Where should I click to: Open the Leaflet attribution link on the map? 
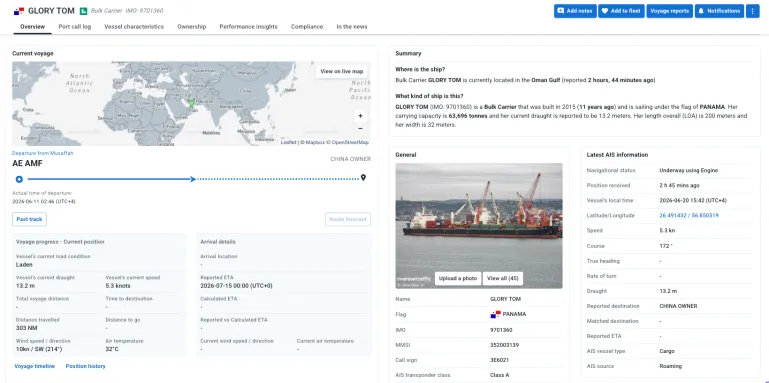click(x=288, y=142)
